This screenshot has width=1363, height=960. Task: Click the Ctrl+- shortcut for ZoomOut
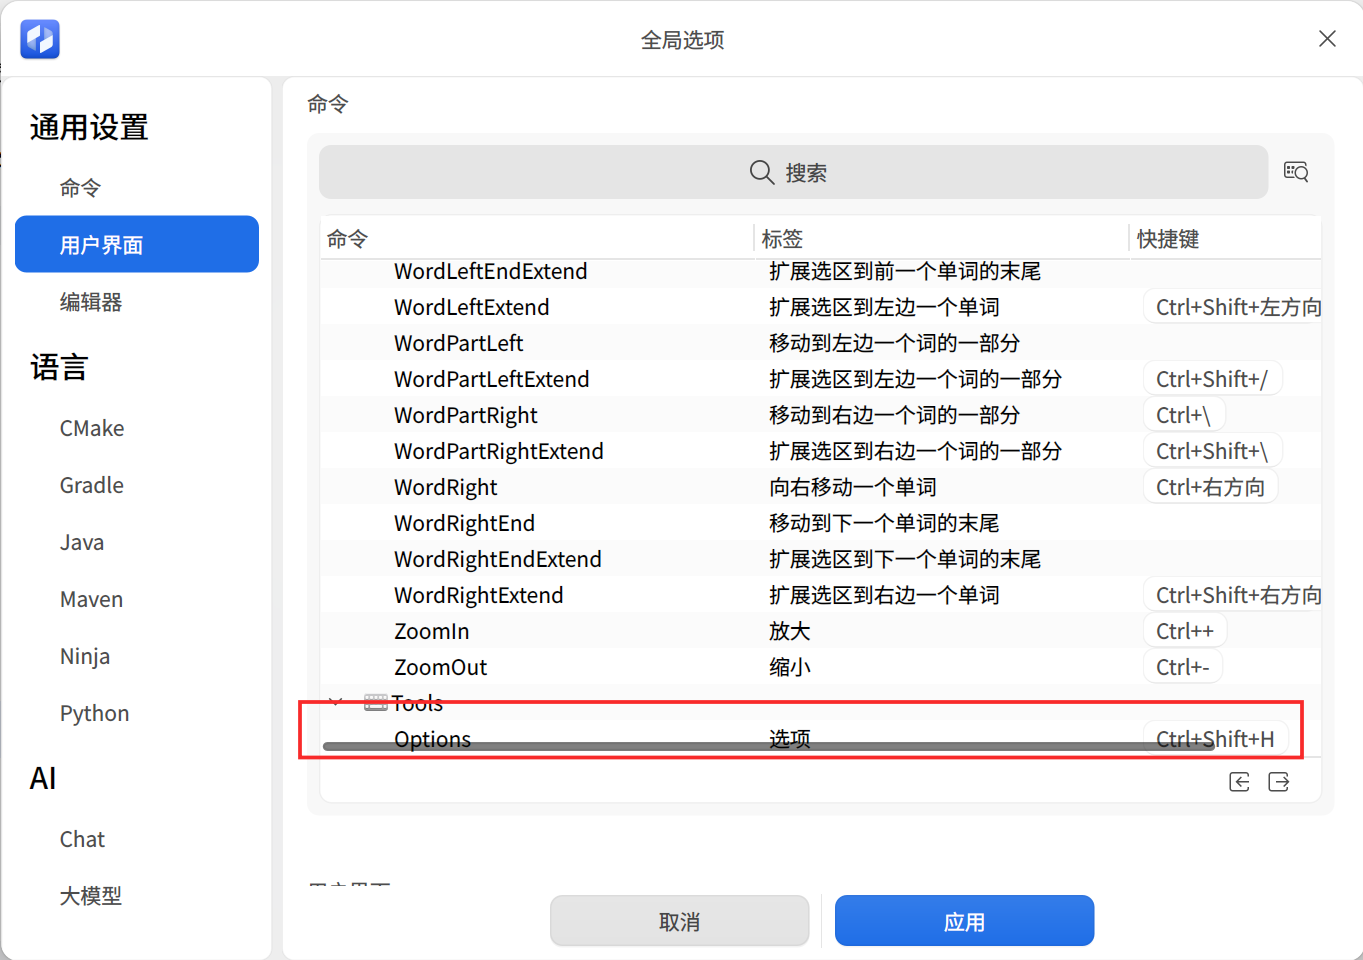point(1183,667)
